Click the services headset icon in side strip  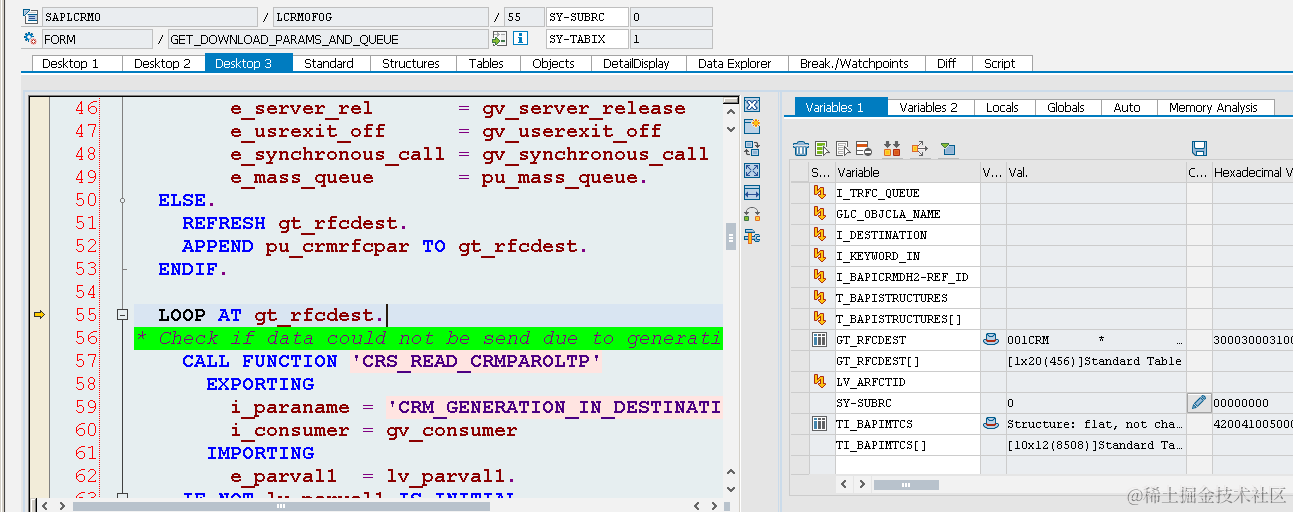[x=752, y=214]
